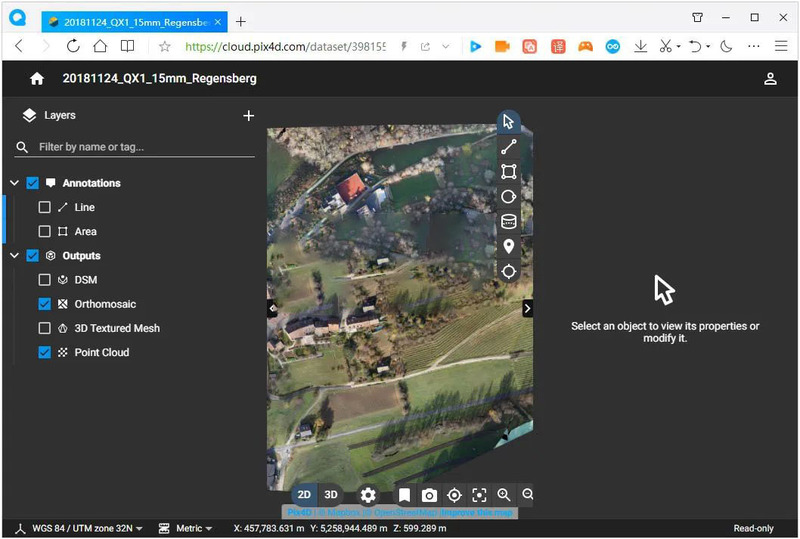
Task: Click the 3D Textured Mesh layer label
Action: tap(117, 328)
